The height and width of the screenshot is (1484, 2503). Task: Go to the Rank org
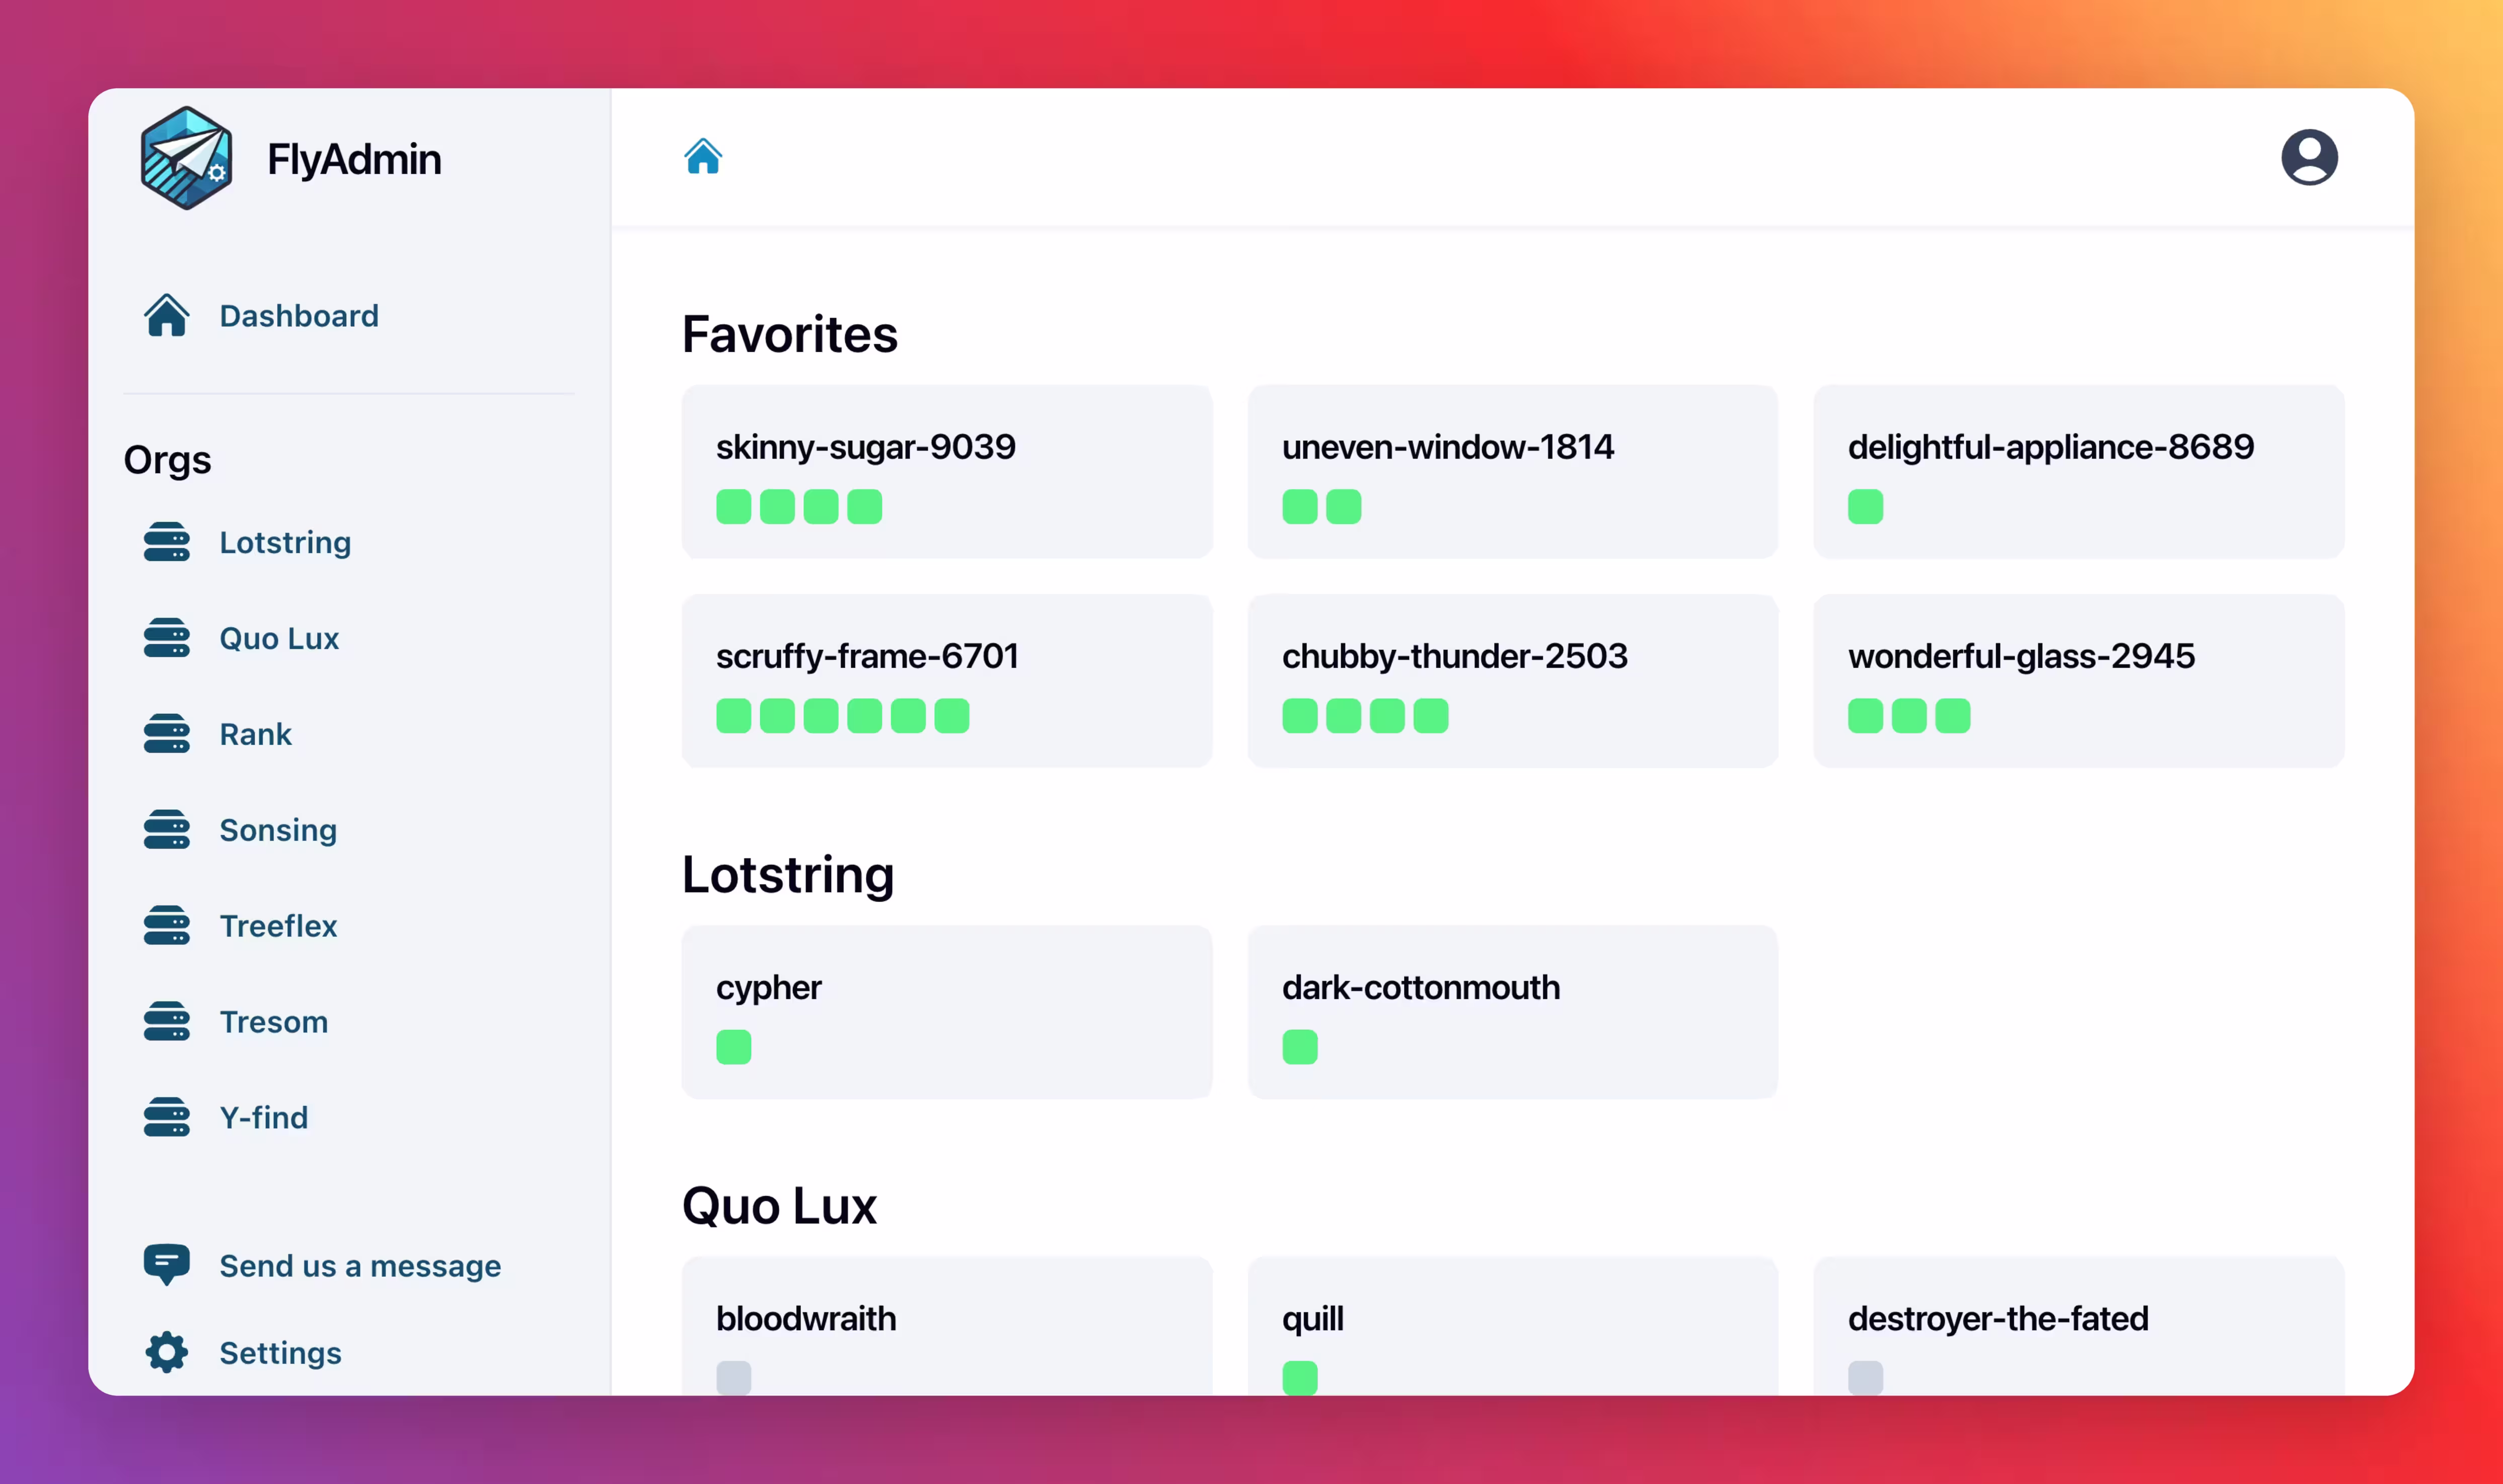pos(255,734)
